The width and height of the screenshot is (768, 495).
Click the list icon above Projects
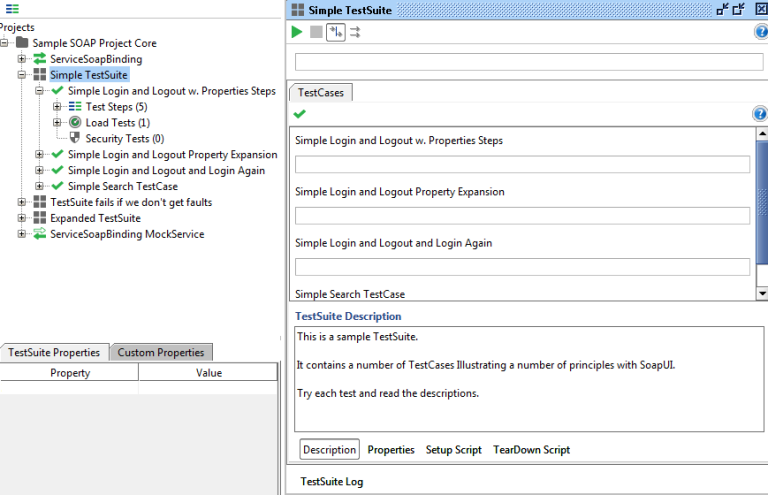pos(12,9)
